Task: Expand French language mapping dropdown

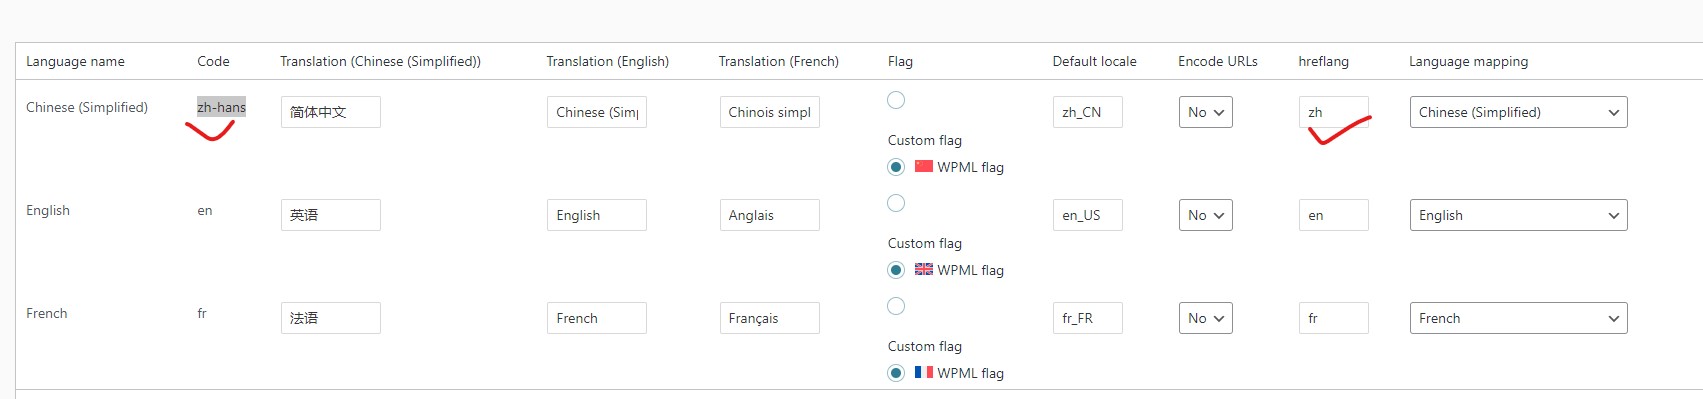Action: [1518, 318]
